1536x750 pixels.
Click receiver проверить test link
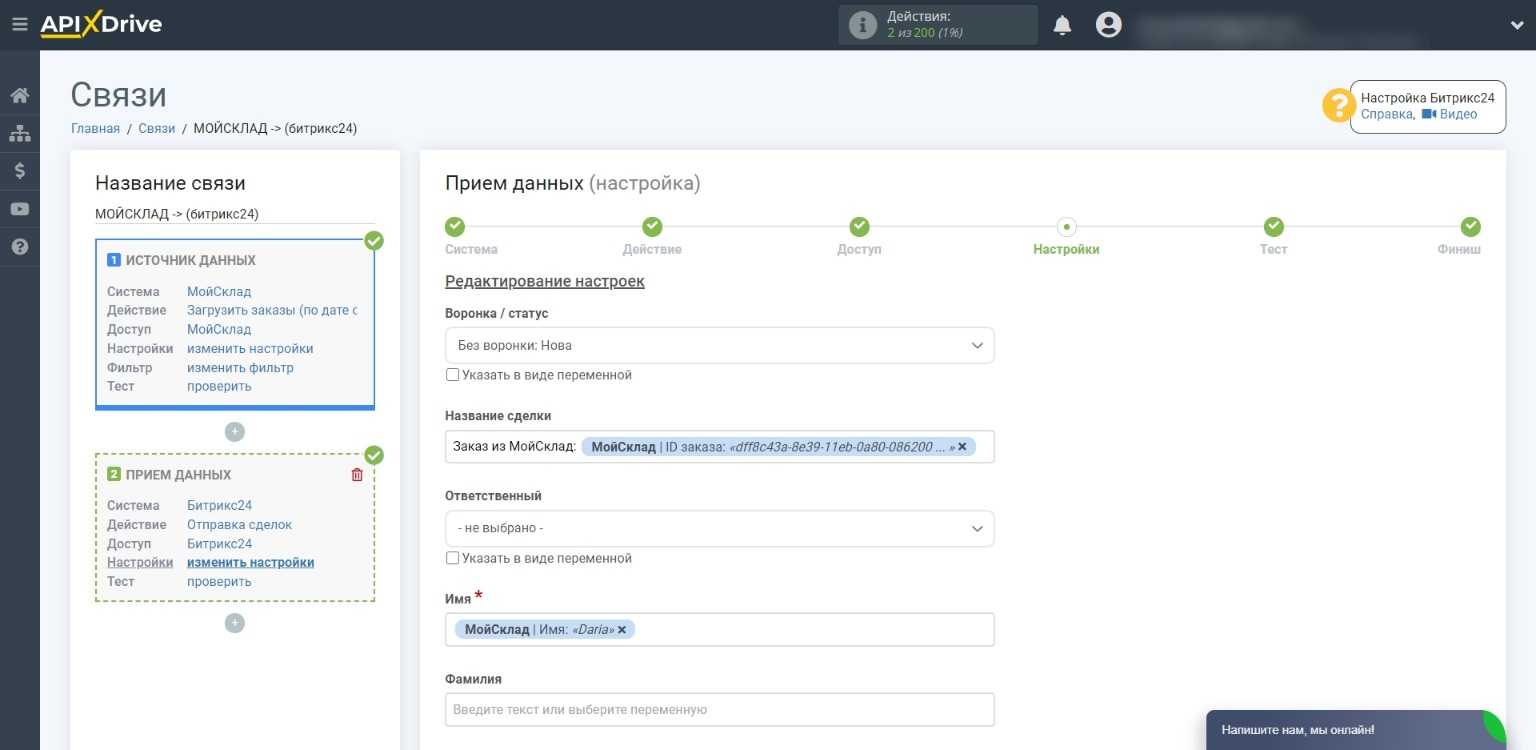pos(219,582)
